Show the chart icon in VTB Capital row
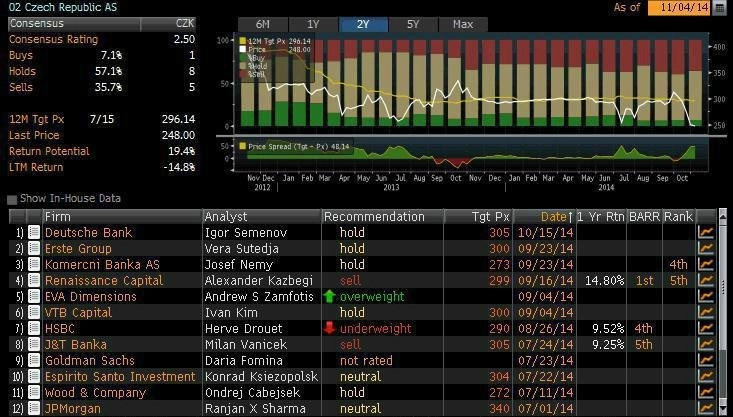Image resolution: width=733 pixels, height=417 pixels. click(x=706, y=312)
